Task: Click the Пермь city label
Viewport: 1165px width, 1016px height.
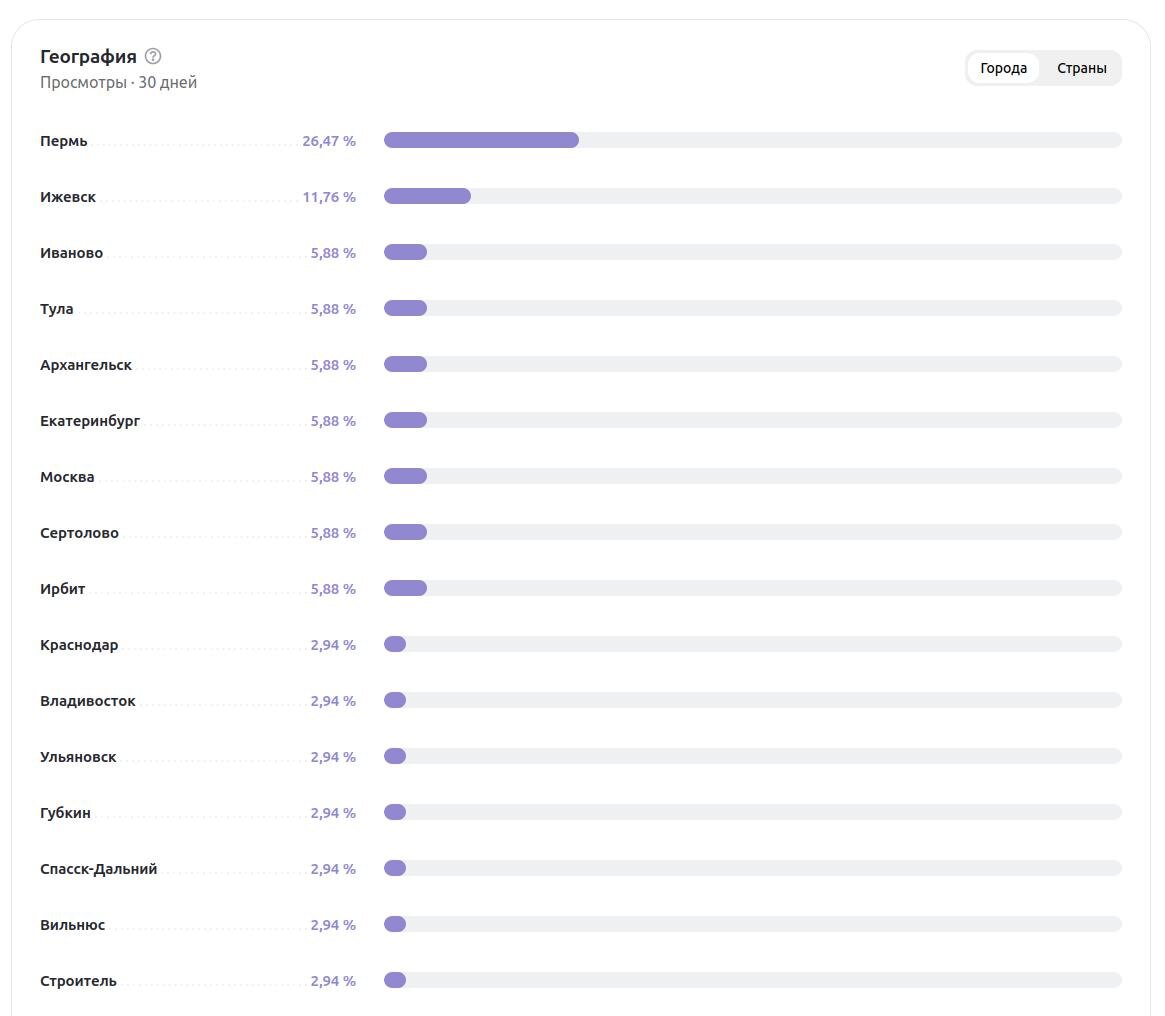Action: (64, 141)
